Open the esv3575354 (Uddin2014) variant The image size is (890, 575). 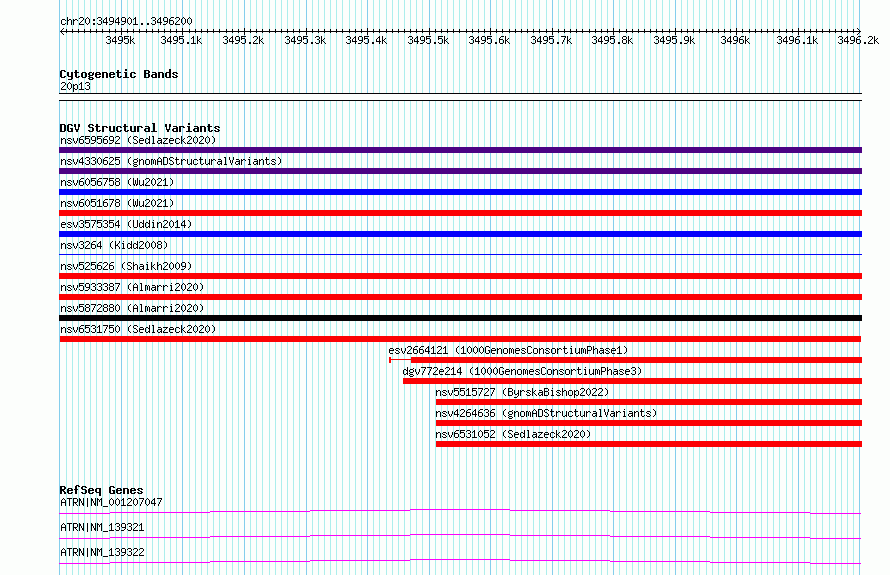[126, 224]
